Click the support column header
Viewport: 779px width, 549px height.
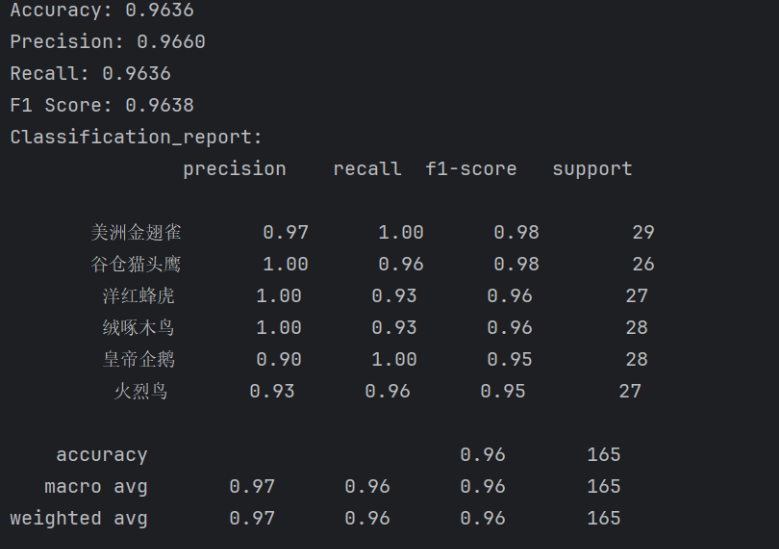coord(592,169)
